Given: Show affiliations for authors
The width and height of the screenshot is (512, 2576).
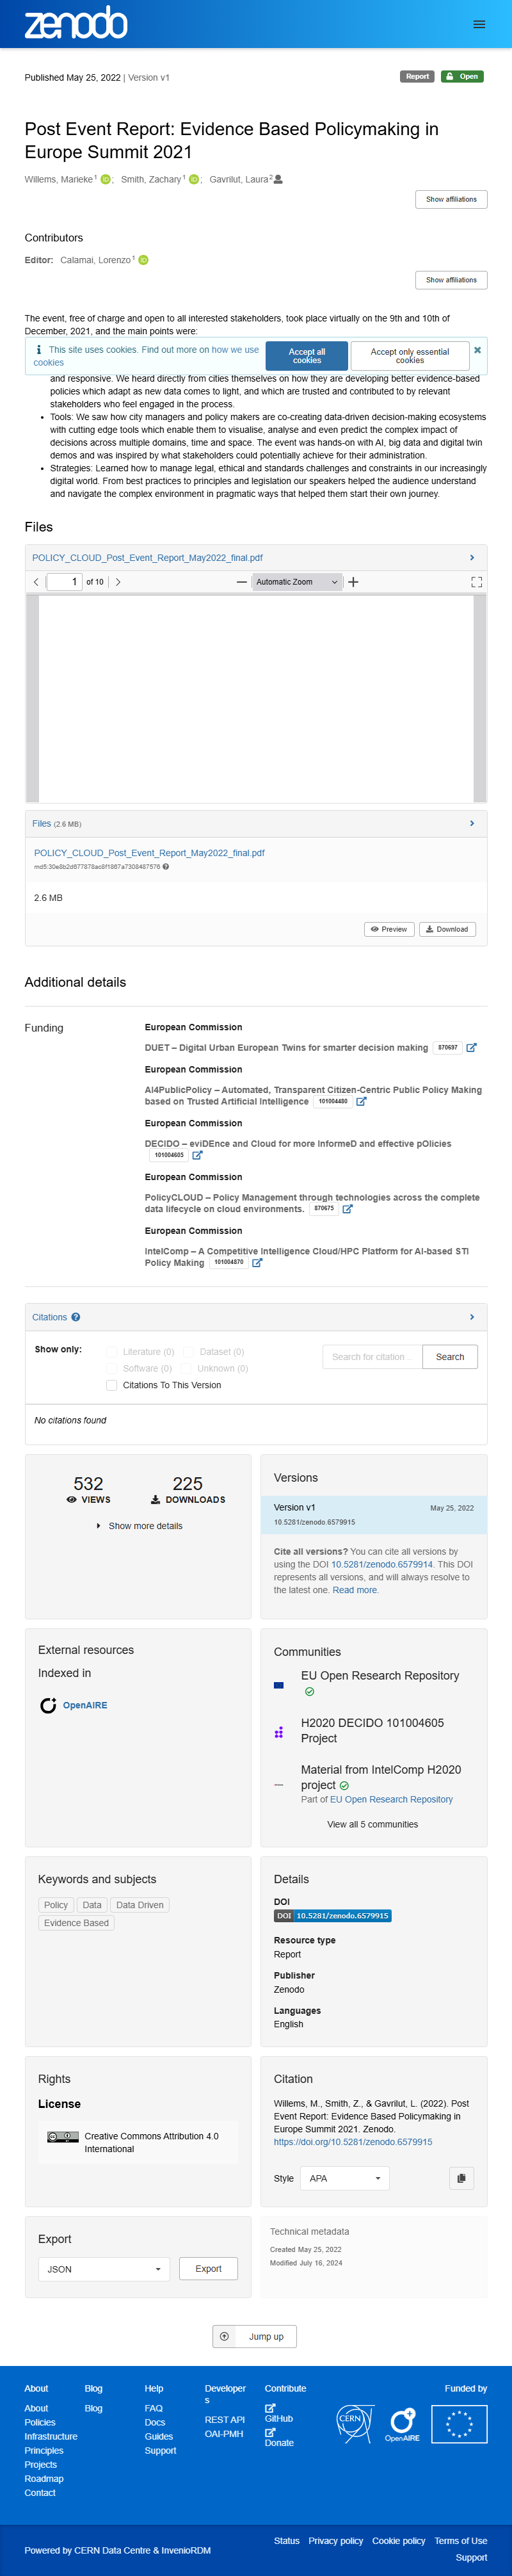Looking at the screenshot, I should pos(451,200).
